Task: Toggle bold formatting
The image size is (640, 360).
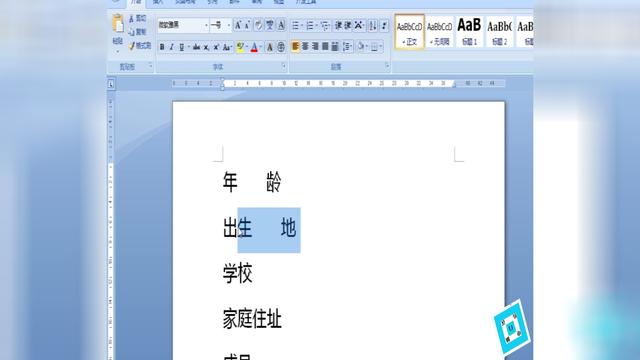Action: point(162,47)
